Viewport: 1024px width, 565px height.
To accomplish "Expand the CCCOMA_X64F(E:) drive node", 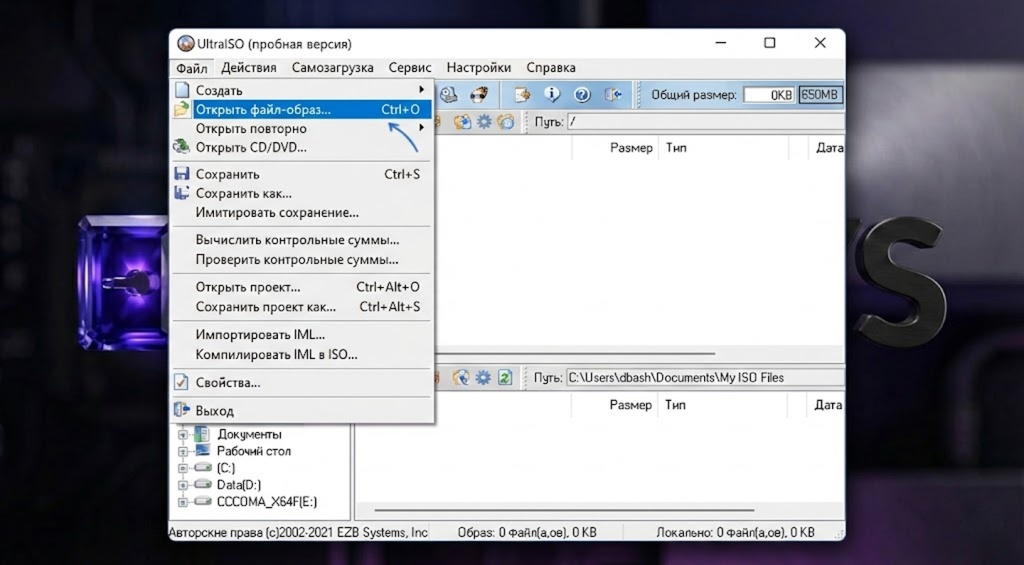I will point(183,502).
